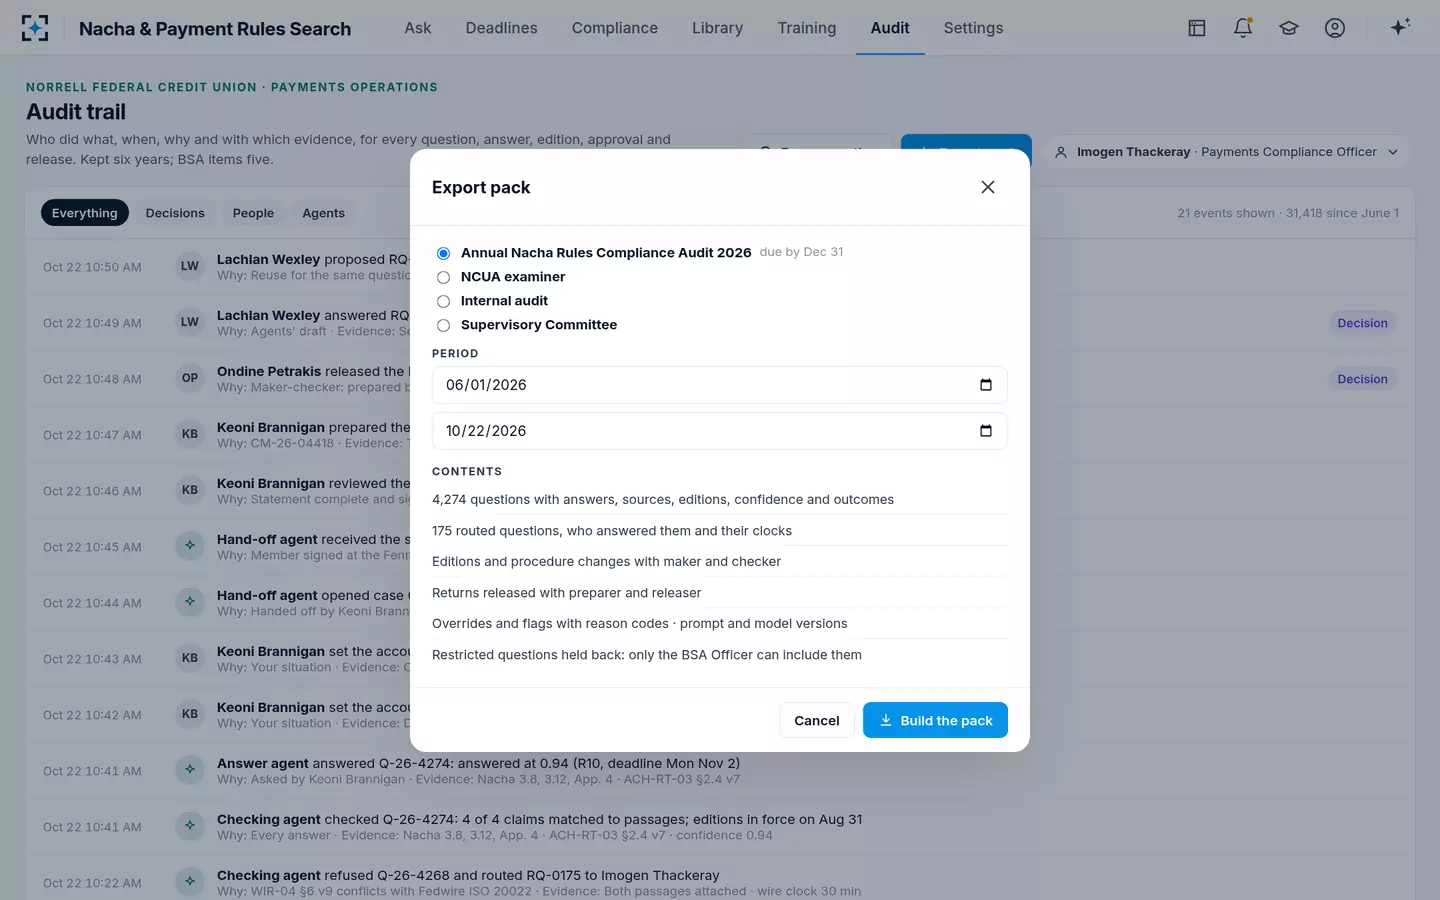The image size is (1440, 900).
Task: Open the Settings tab
Action: coord(973,28)
